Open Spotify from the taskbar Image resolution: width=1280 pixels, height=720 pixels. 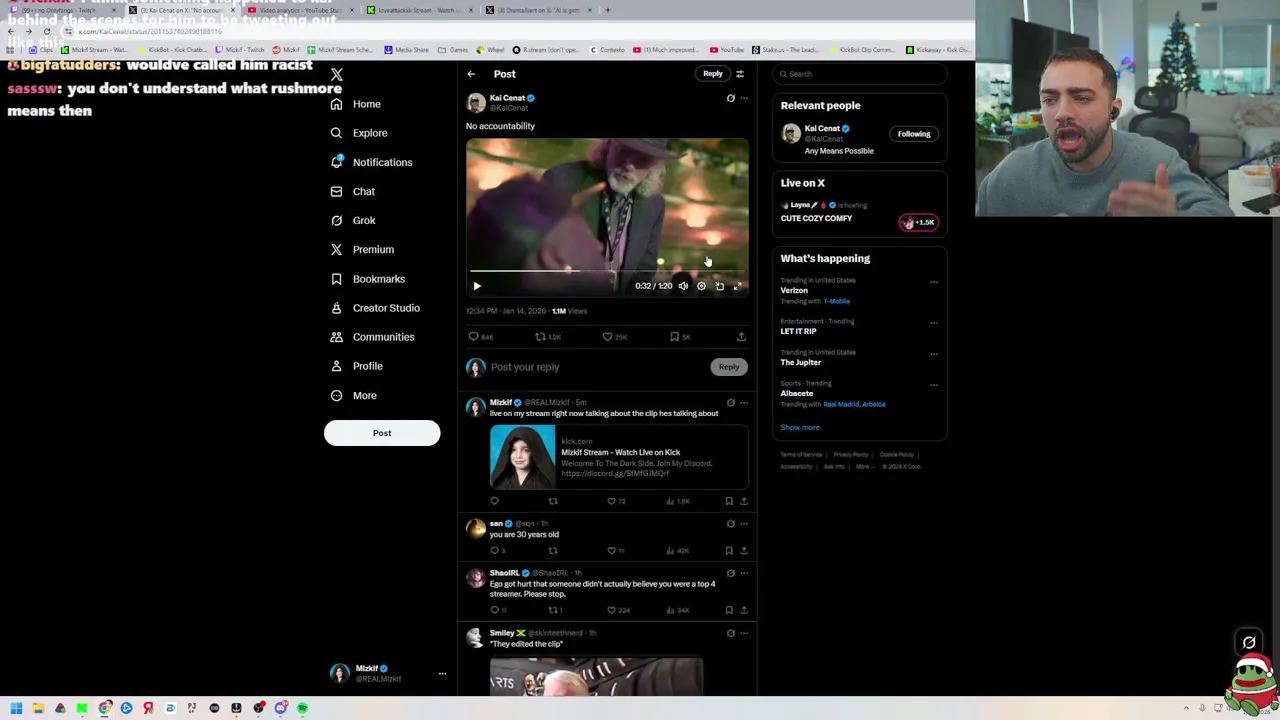pyautogui.click(x=302, y=709)
